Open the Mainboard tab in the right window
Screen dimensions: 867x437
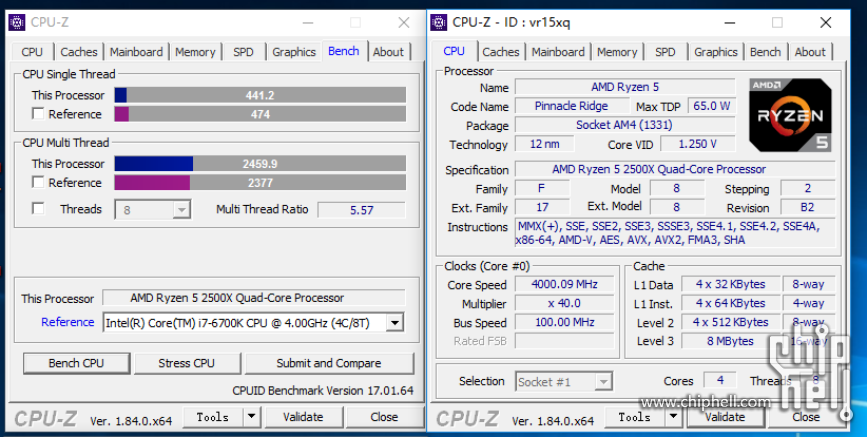click(558, 52)
